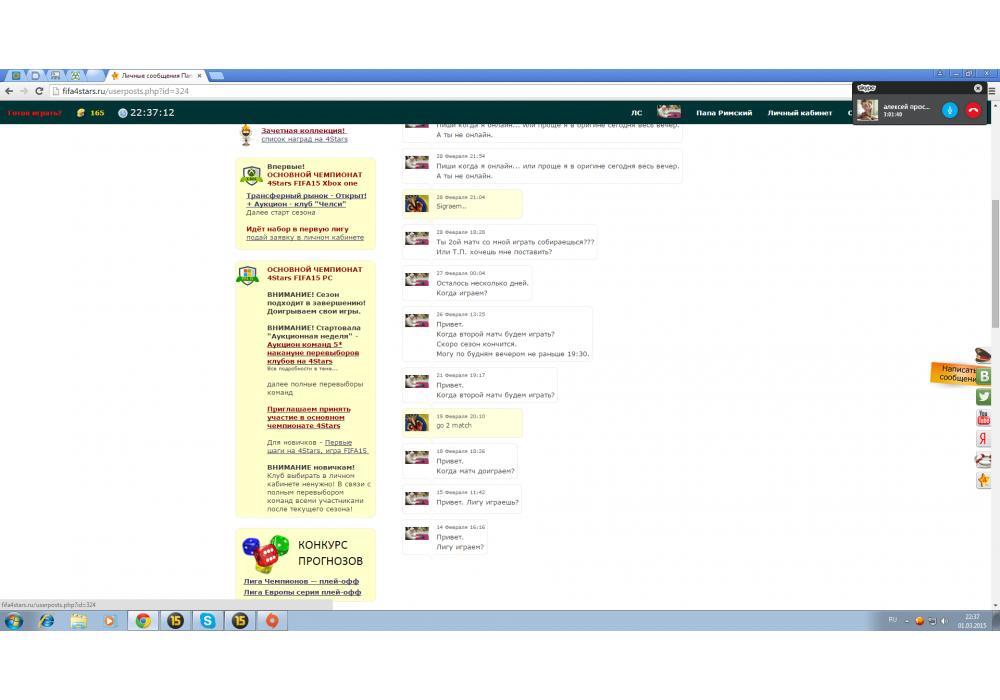Open ЛС private messages in navbar
This screenshot has width=1000, height=700.
pos(637,113)
